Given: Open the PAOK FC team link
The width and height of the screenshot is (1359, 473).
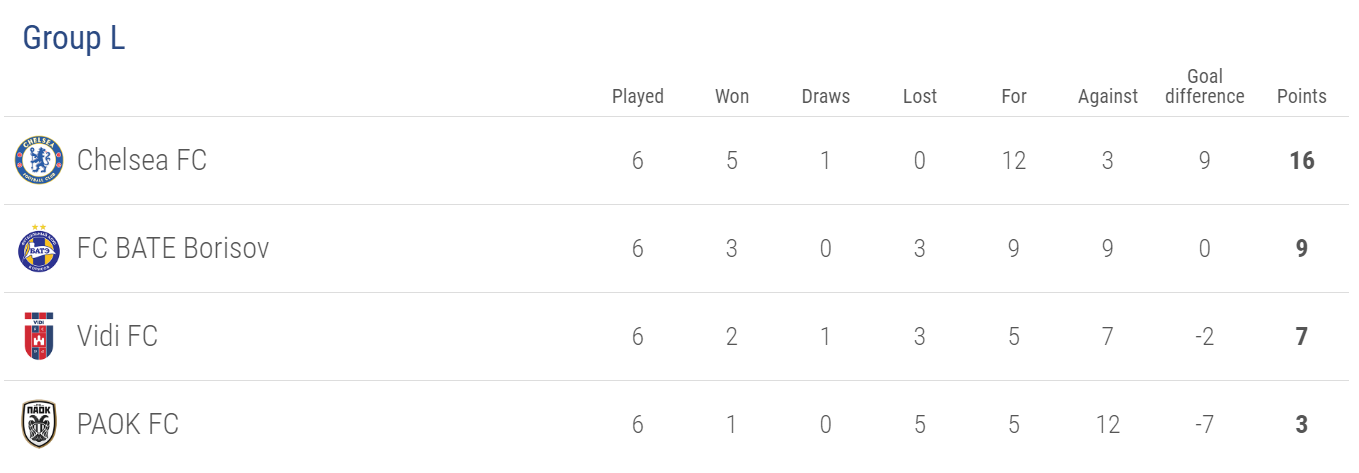Looking at the screenshot, I should tap(128, 424).
